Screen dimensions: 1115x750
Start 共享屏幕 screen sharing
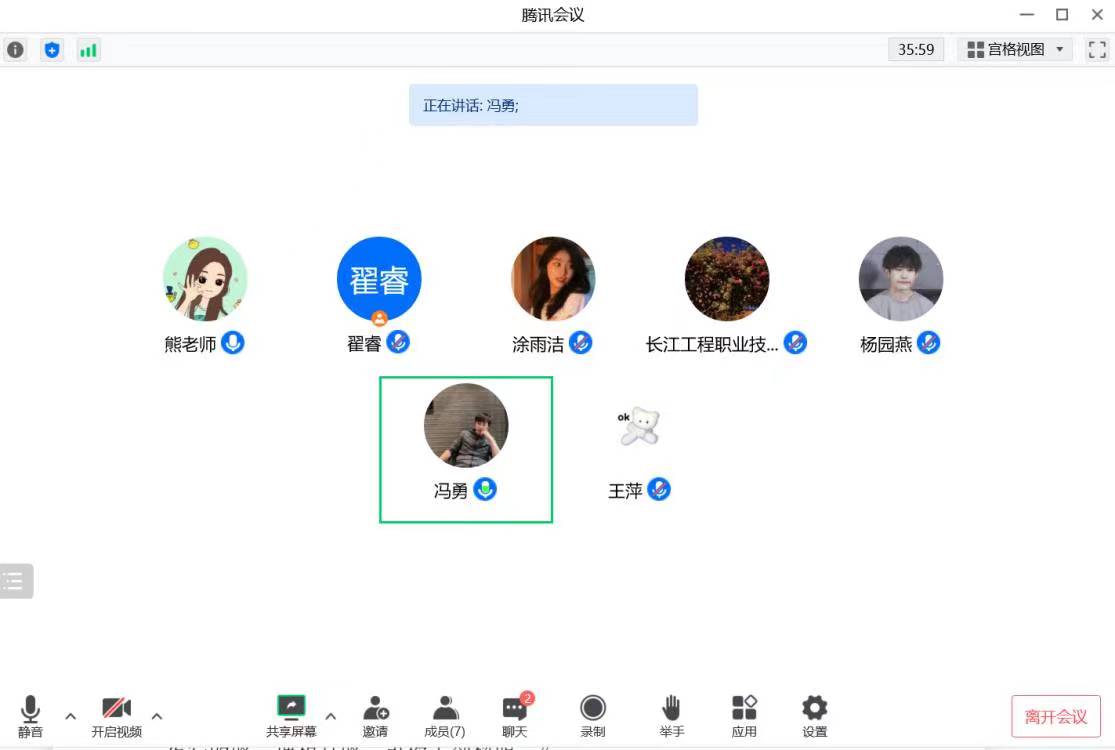tap(291, 716)
